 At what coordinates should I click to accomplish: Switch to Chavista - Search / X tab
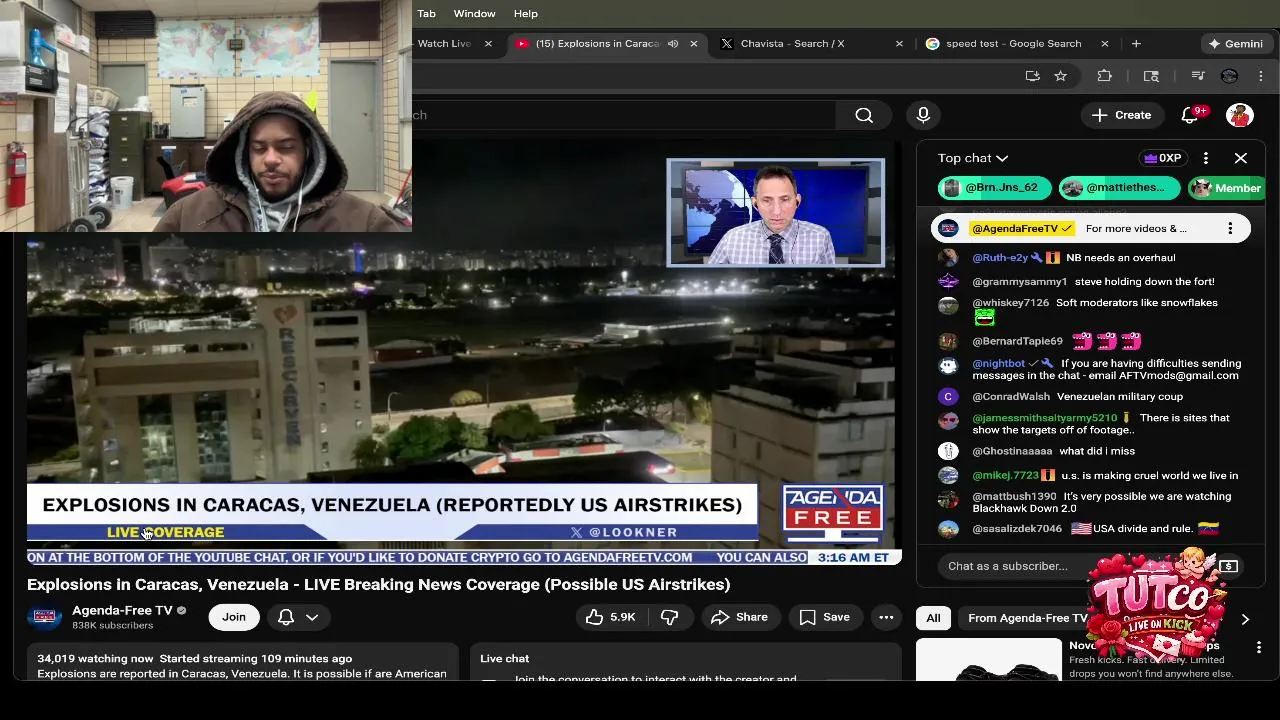coord(810,44)
